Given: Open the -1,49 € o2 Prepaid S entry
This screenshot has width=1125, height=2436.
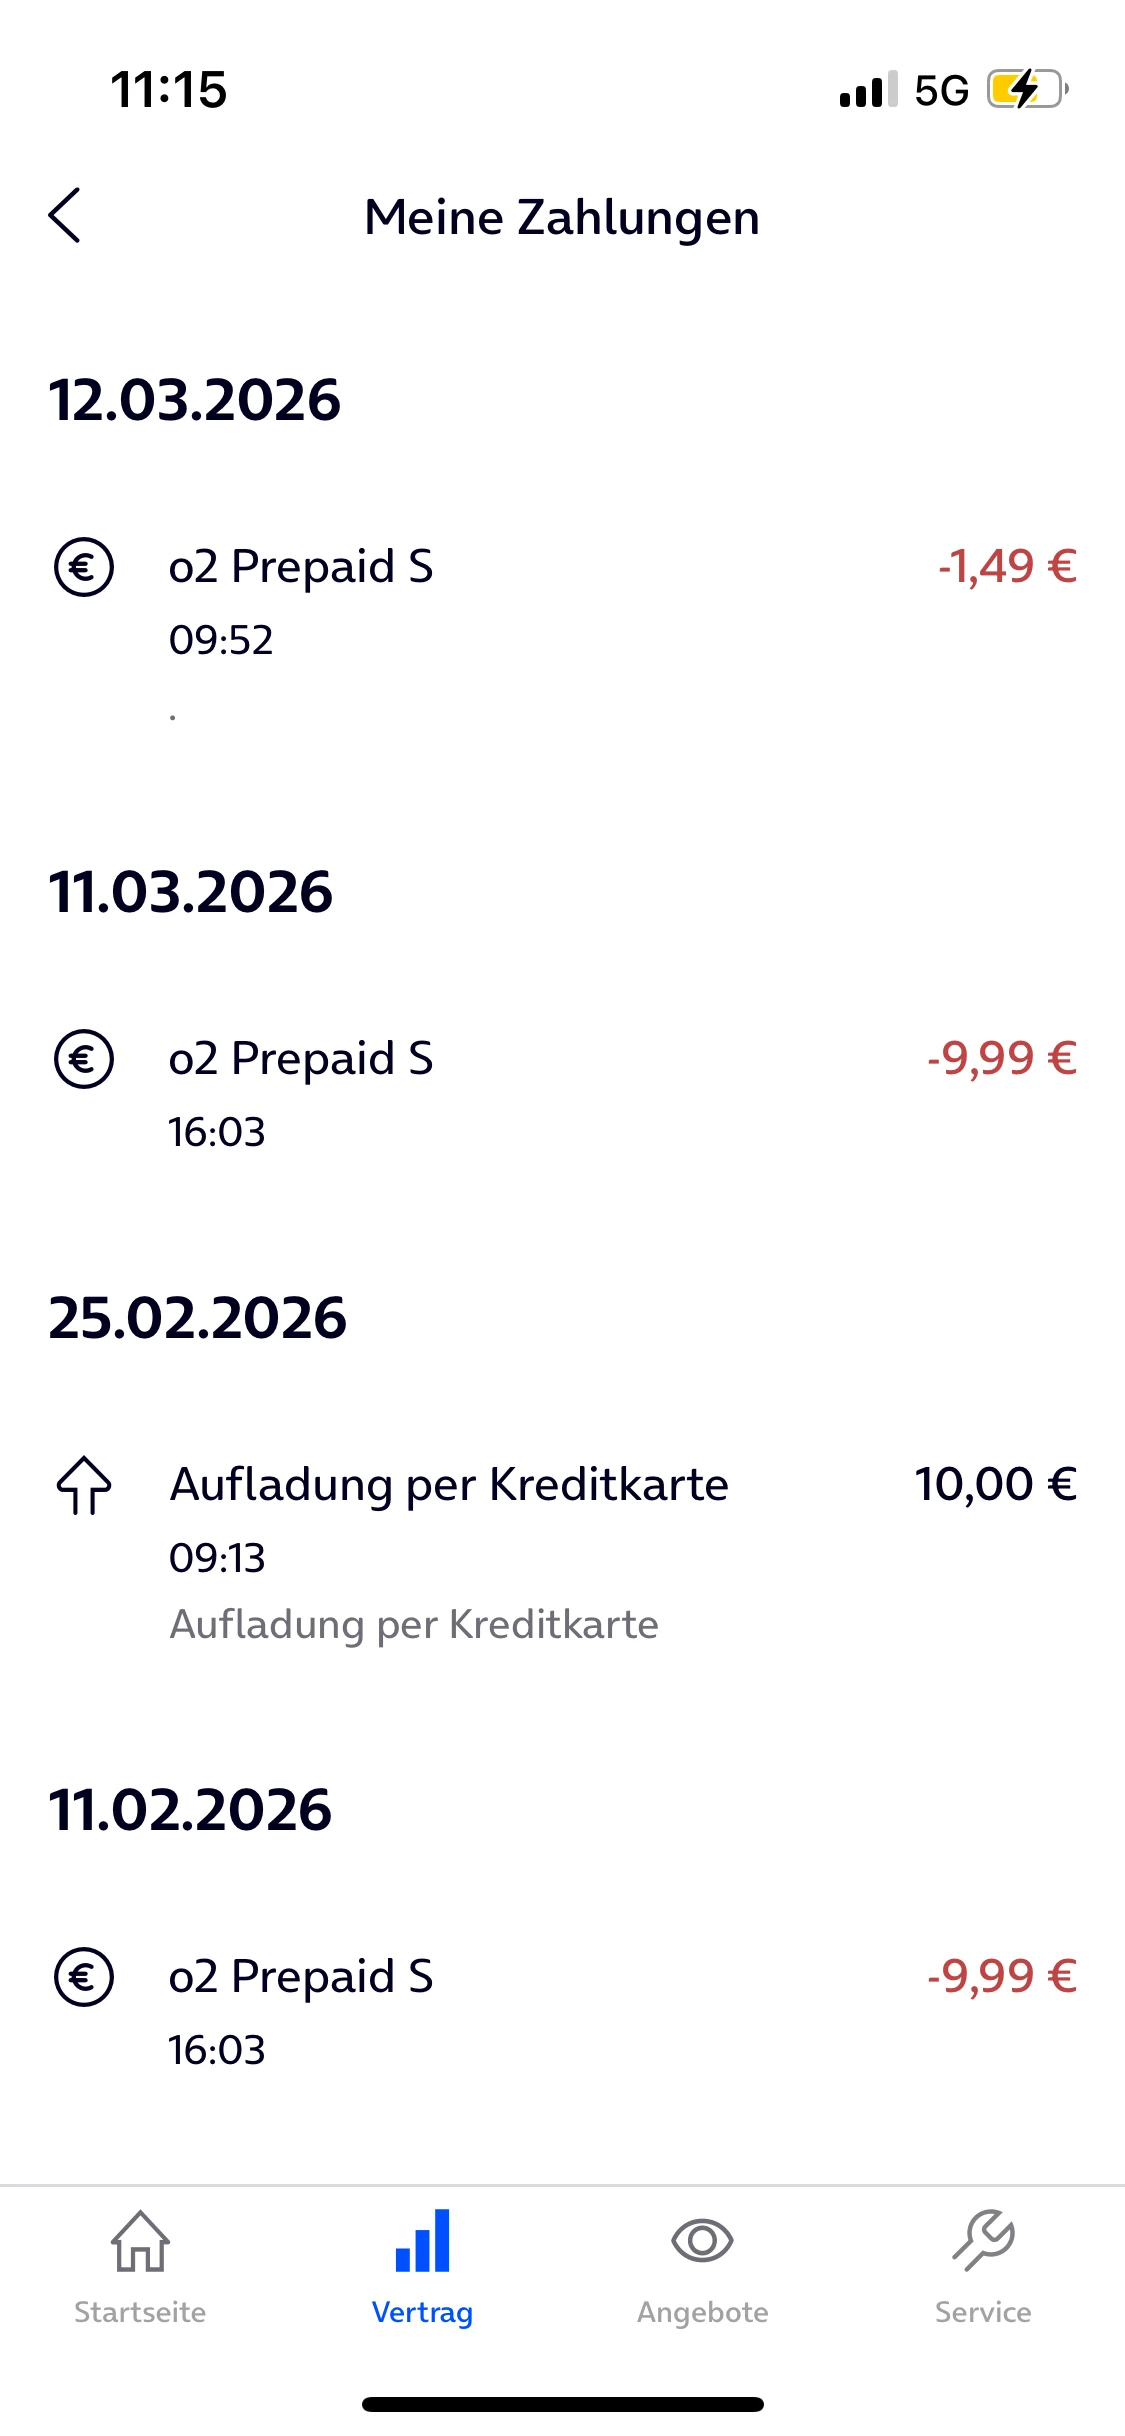Looking at the screenshot, I should 301,567.
